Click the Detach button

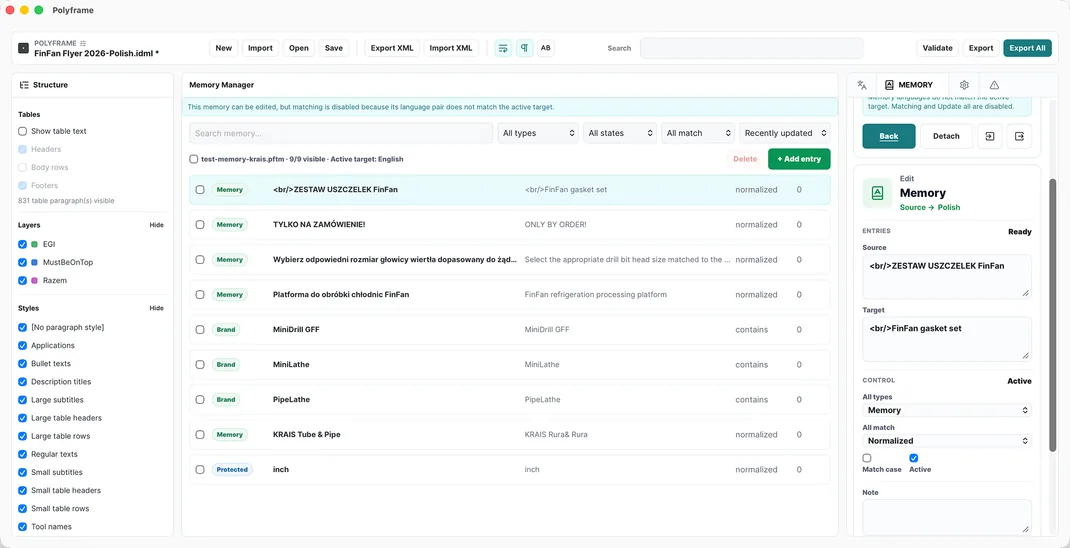coord(946,136)
